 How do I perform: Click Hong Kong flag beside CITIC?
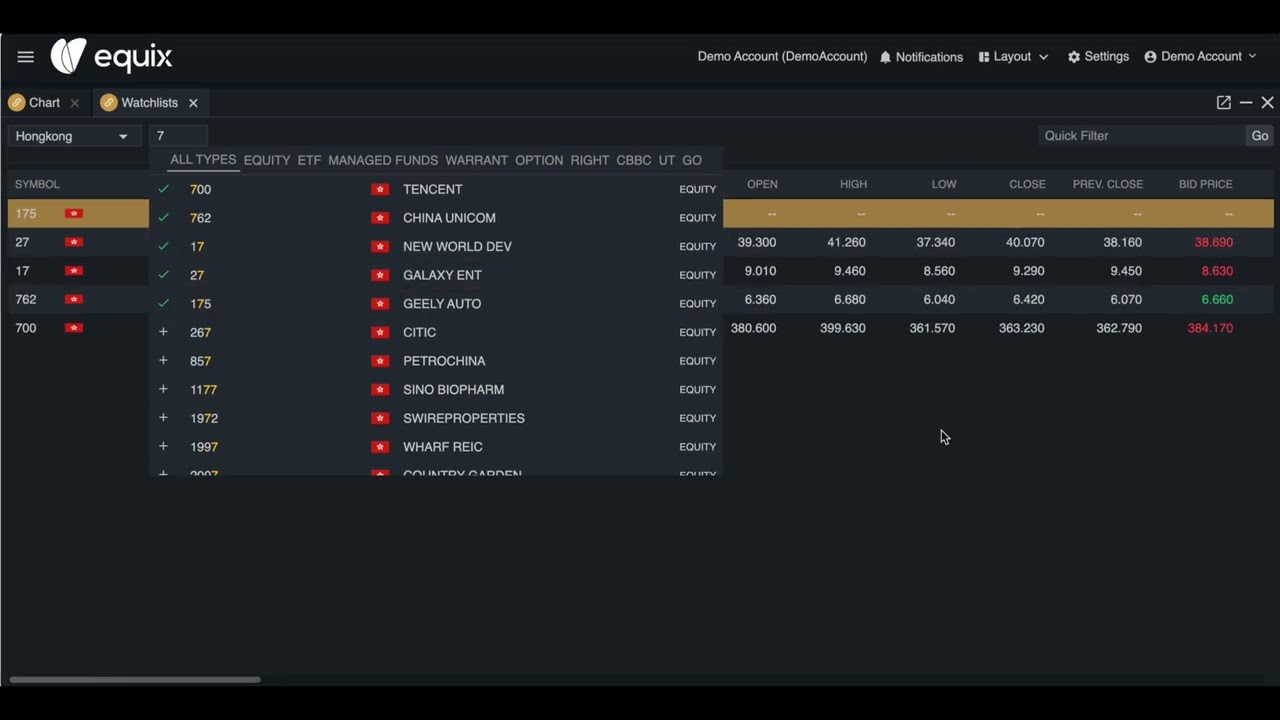(380, 332)
